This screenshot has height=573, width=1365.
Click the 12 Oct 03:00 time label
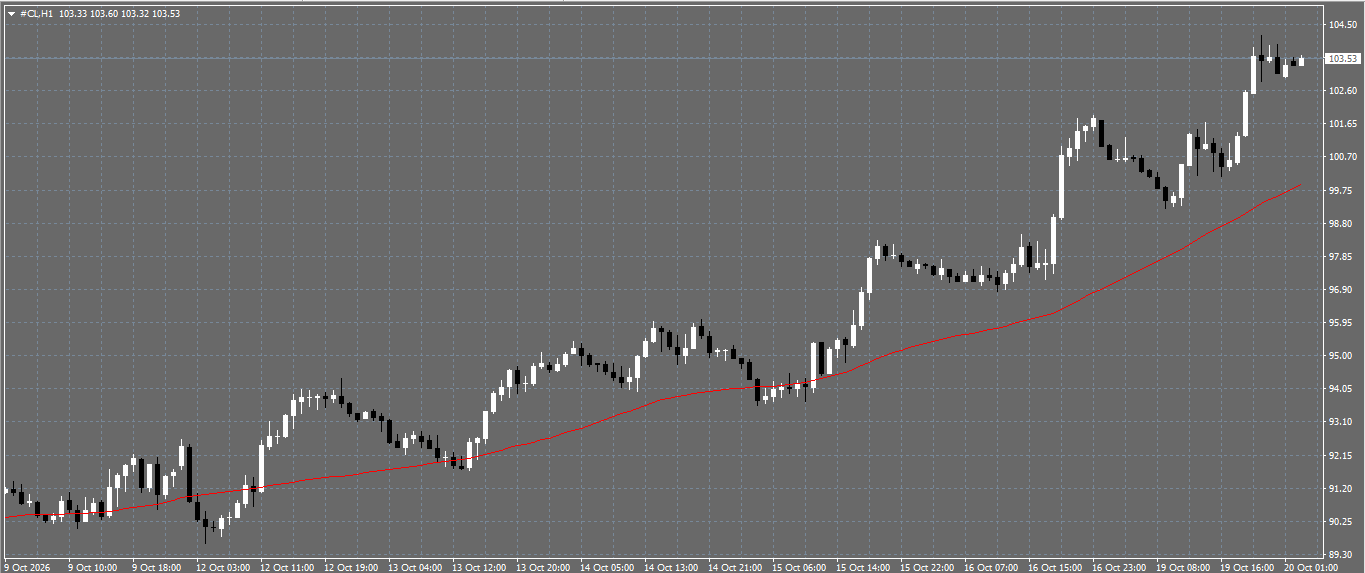click(225, 567)
